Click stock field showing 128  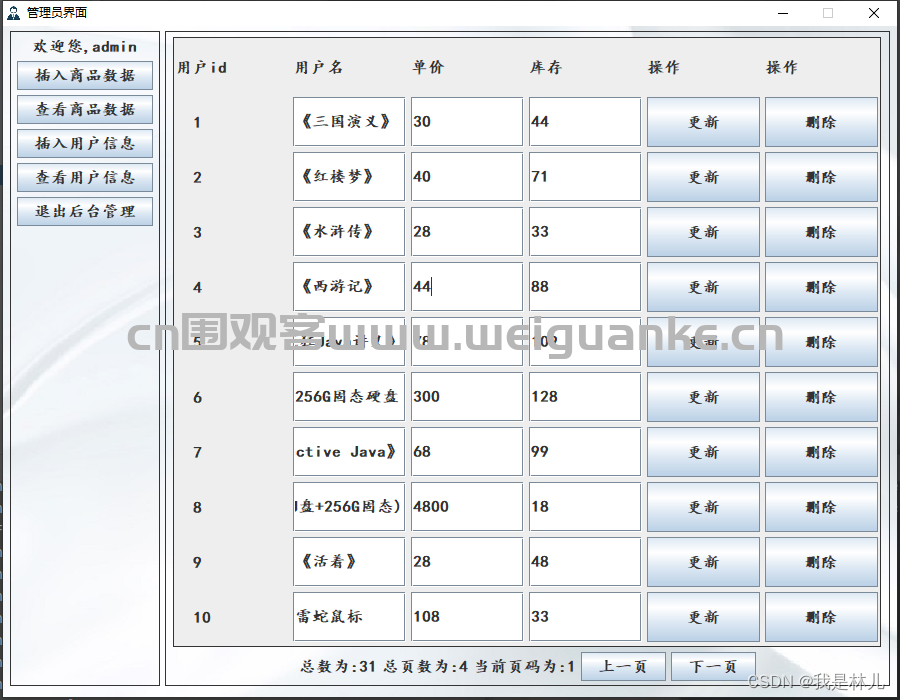[x=585, y=397]
